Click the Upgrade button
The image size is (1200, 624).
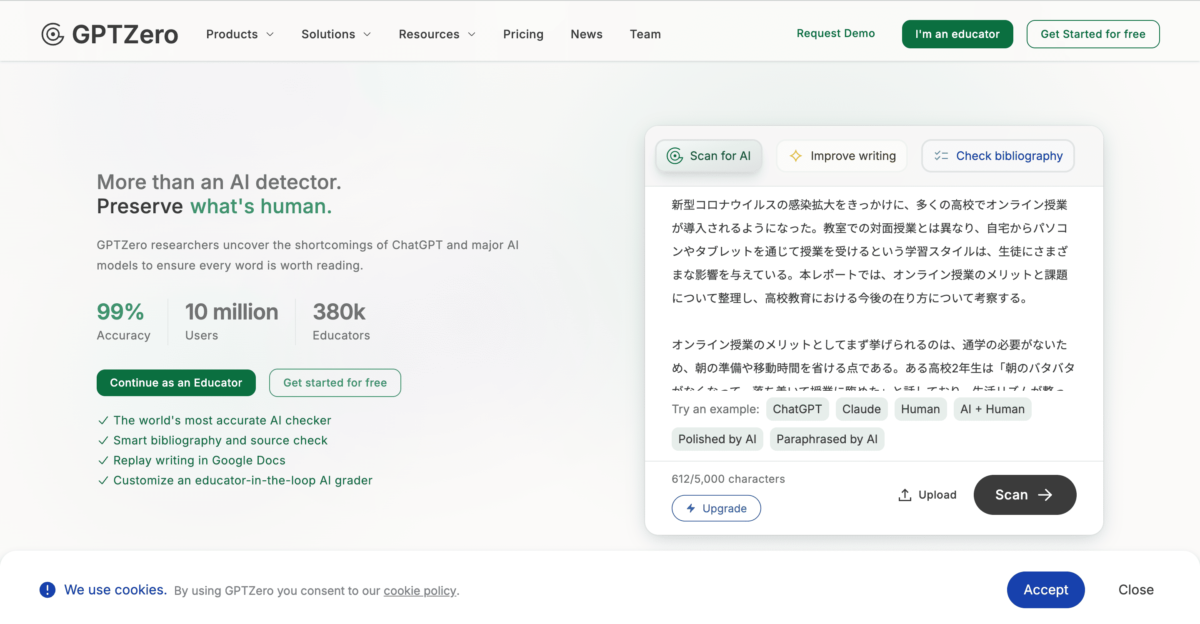point(716,508)
